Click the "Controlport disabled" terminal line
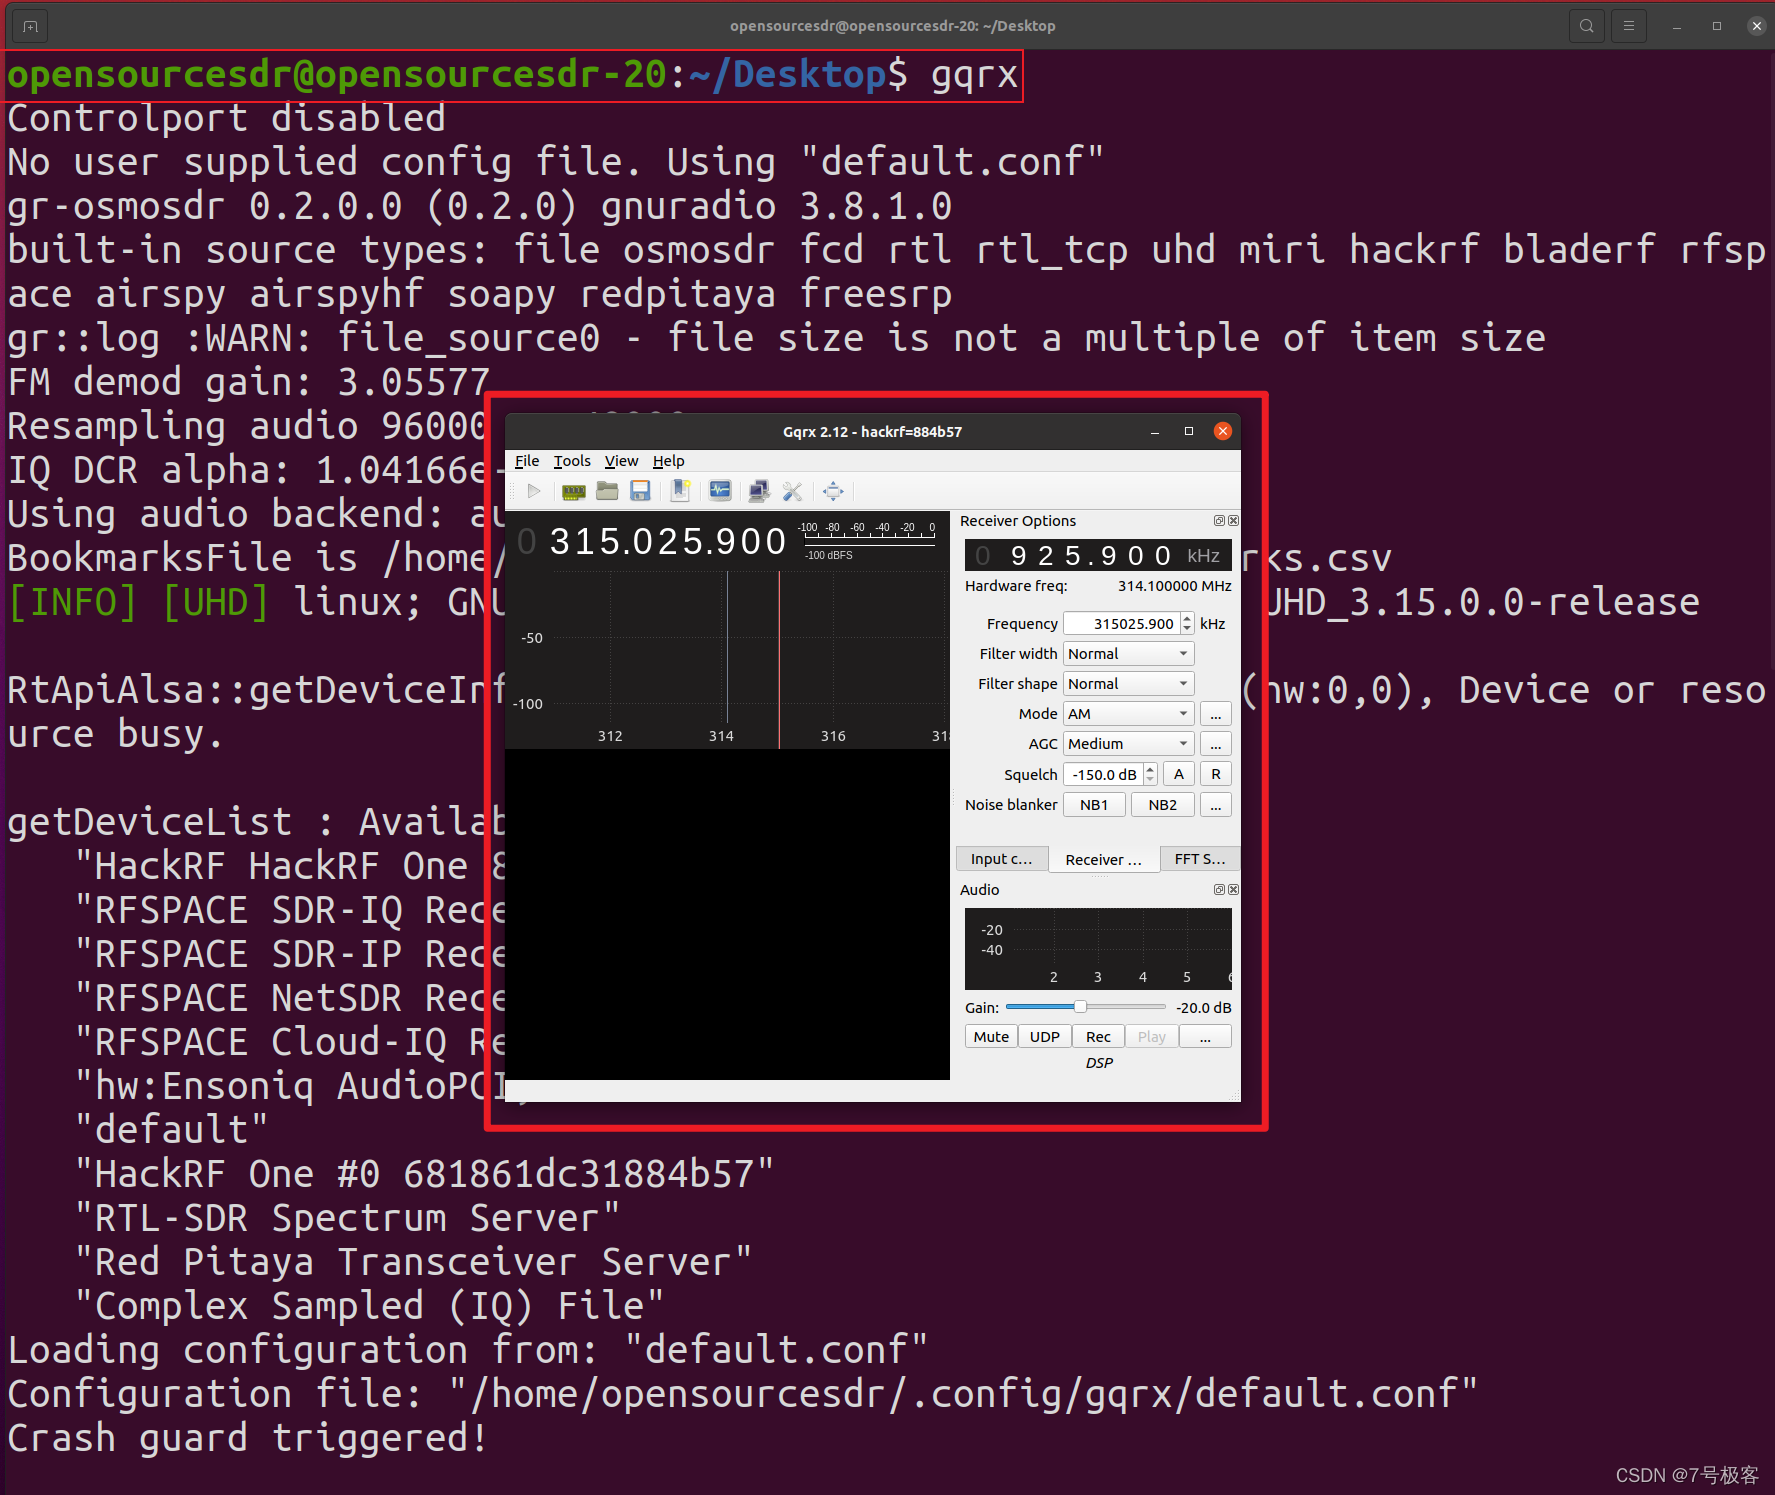This screenshot has width=1775, height=1495. 226,118
